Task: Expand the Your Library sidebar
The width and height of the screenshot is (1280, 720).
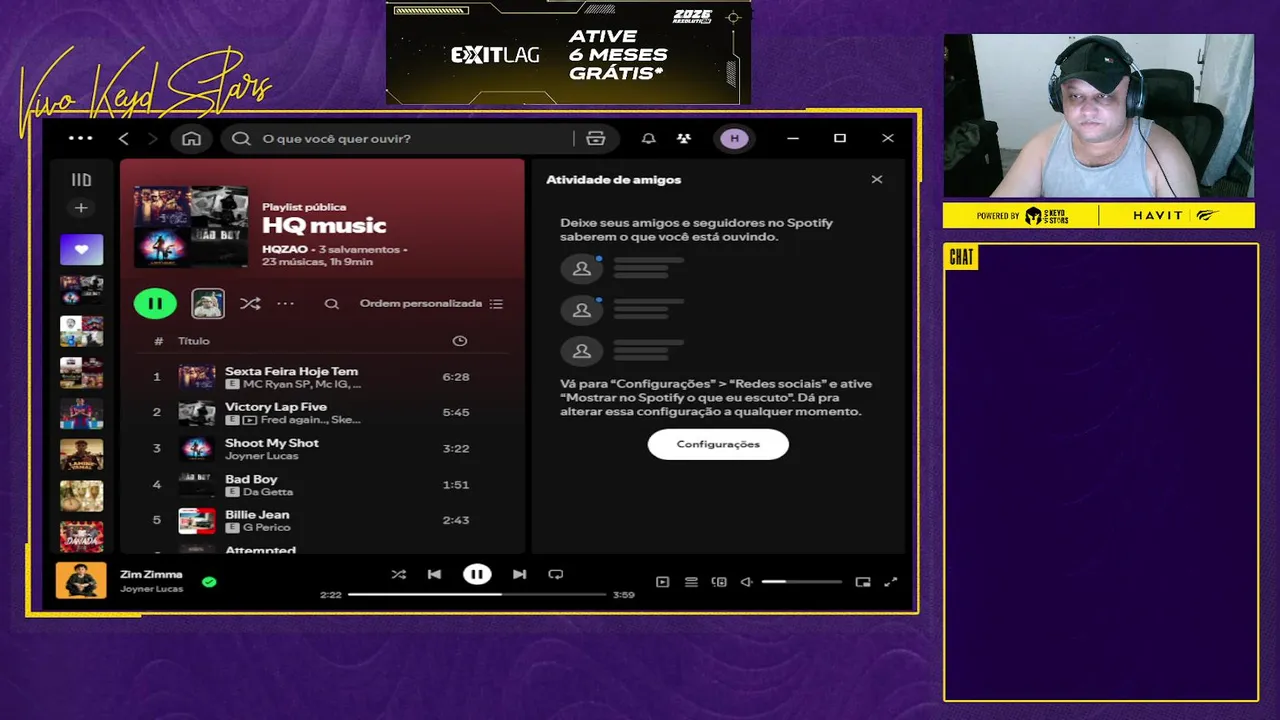Action: (x=81, y=180)
